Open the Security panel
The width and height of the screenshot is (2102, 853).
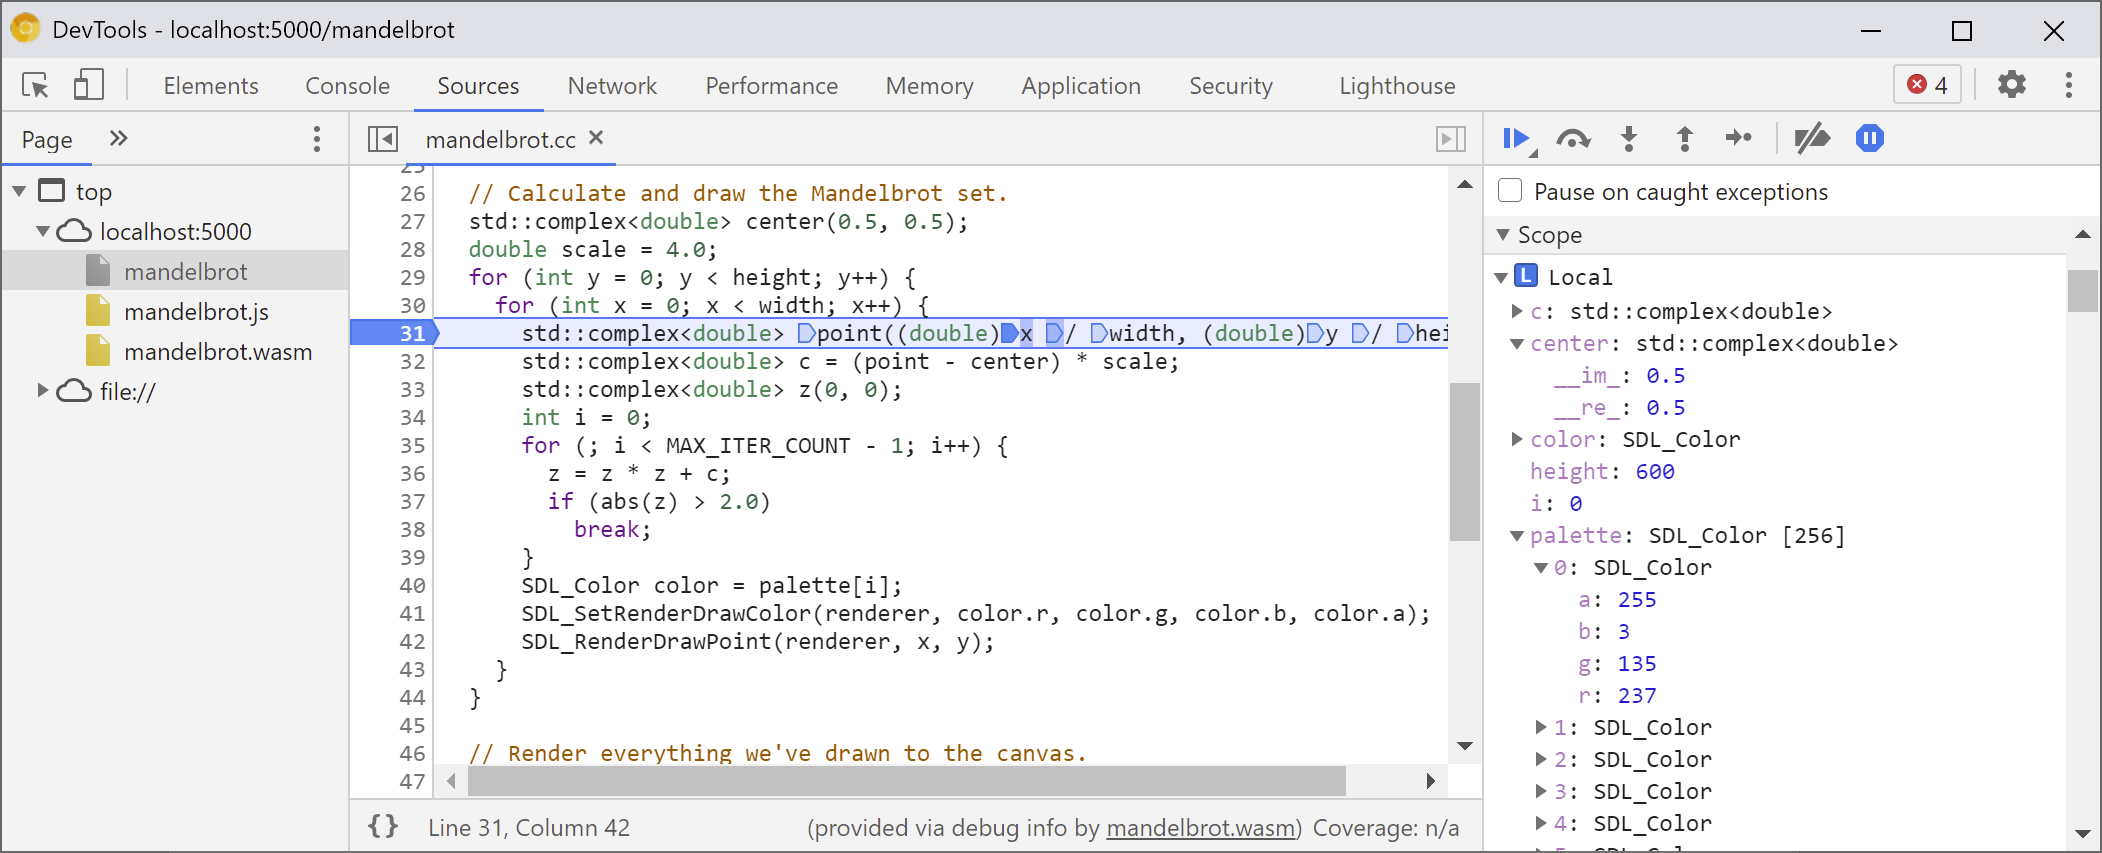1231,86
